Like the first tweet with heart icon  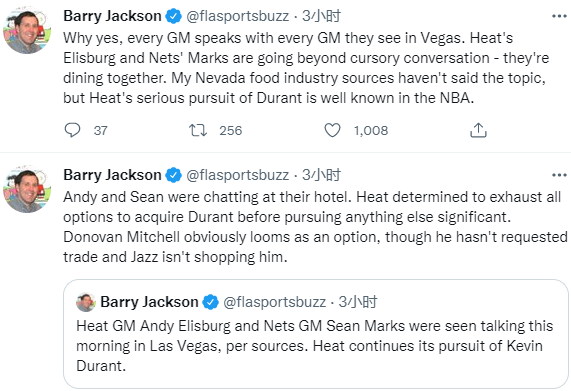[332, 130]
